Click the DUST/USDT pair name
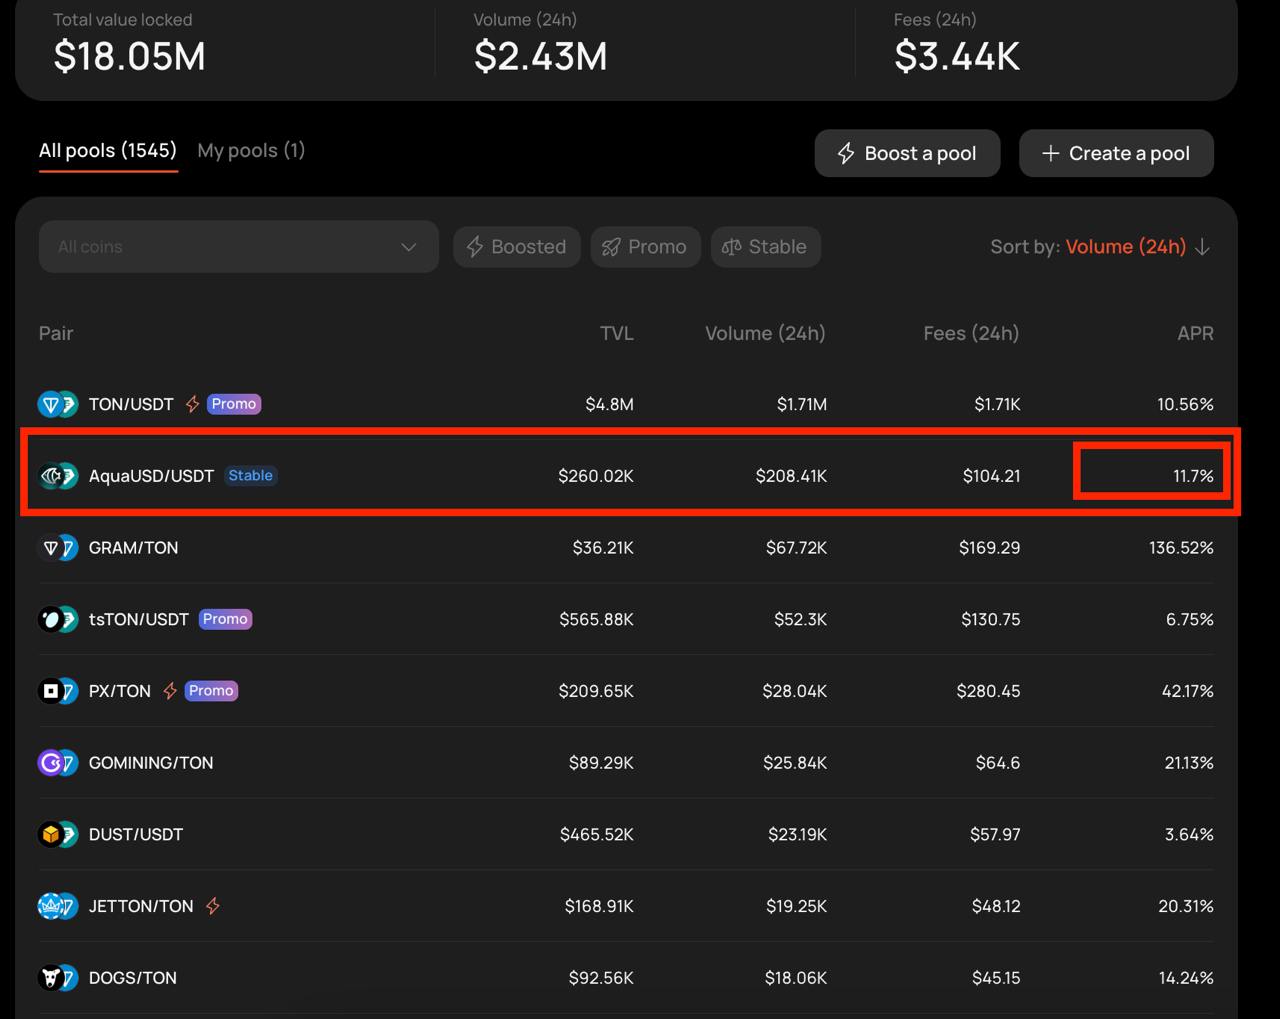Viewport: 1280px width, 1019px height. (136, 834)
